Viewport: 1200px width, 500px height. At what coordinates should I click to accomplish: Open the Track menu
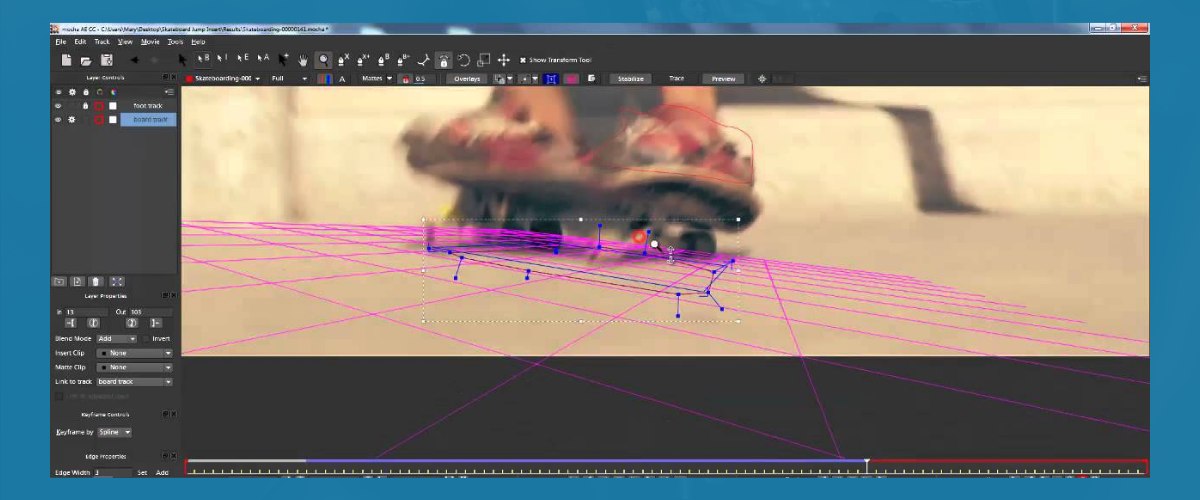pos(102,42)
